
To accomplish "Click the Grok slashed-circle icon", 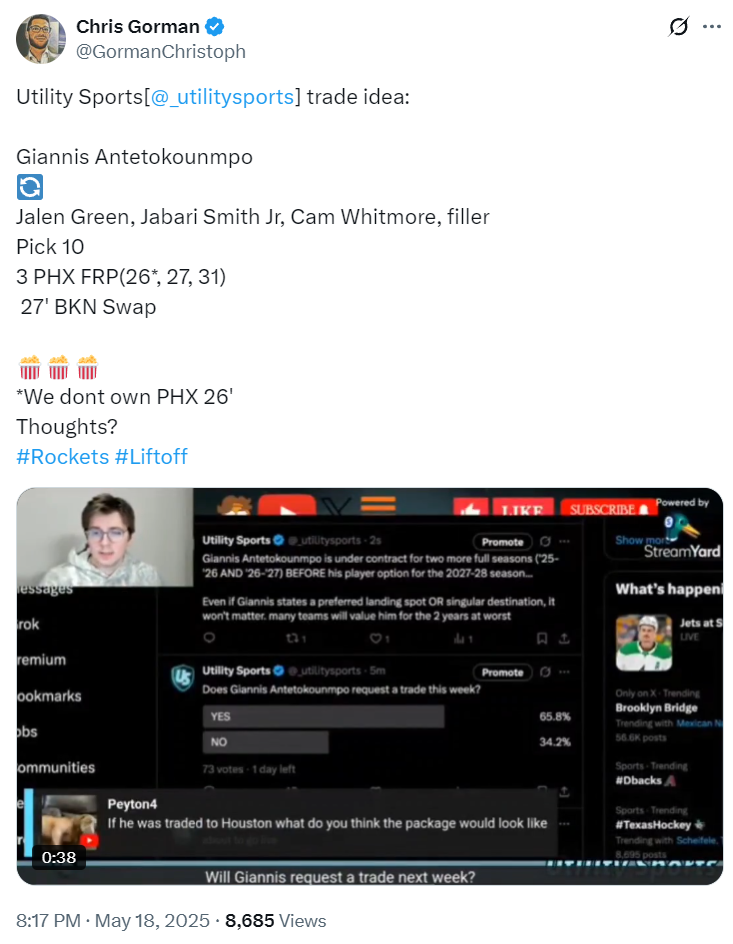I will (678, 26).
